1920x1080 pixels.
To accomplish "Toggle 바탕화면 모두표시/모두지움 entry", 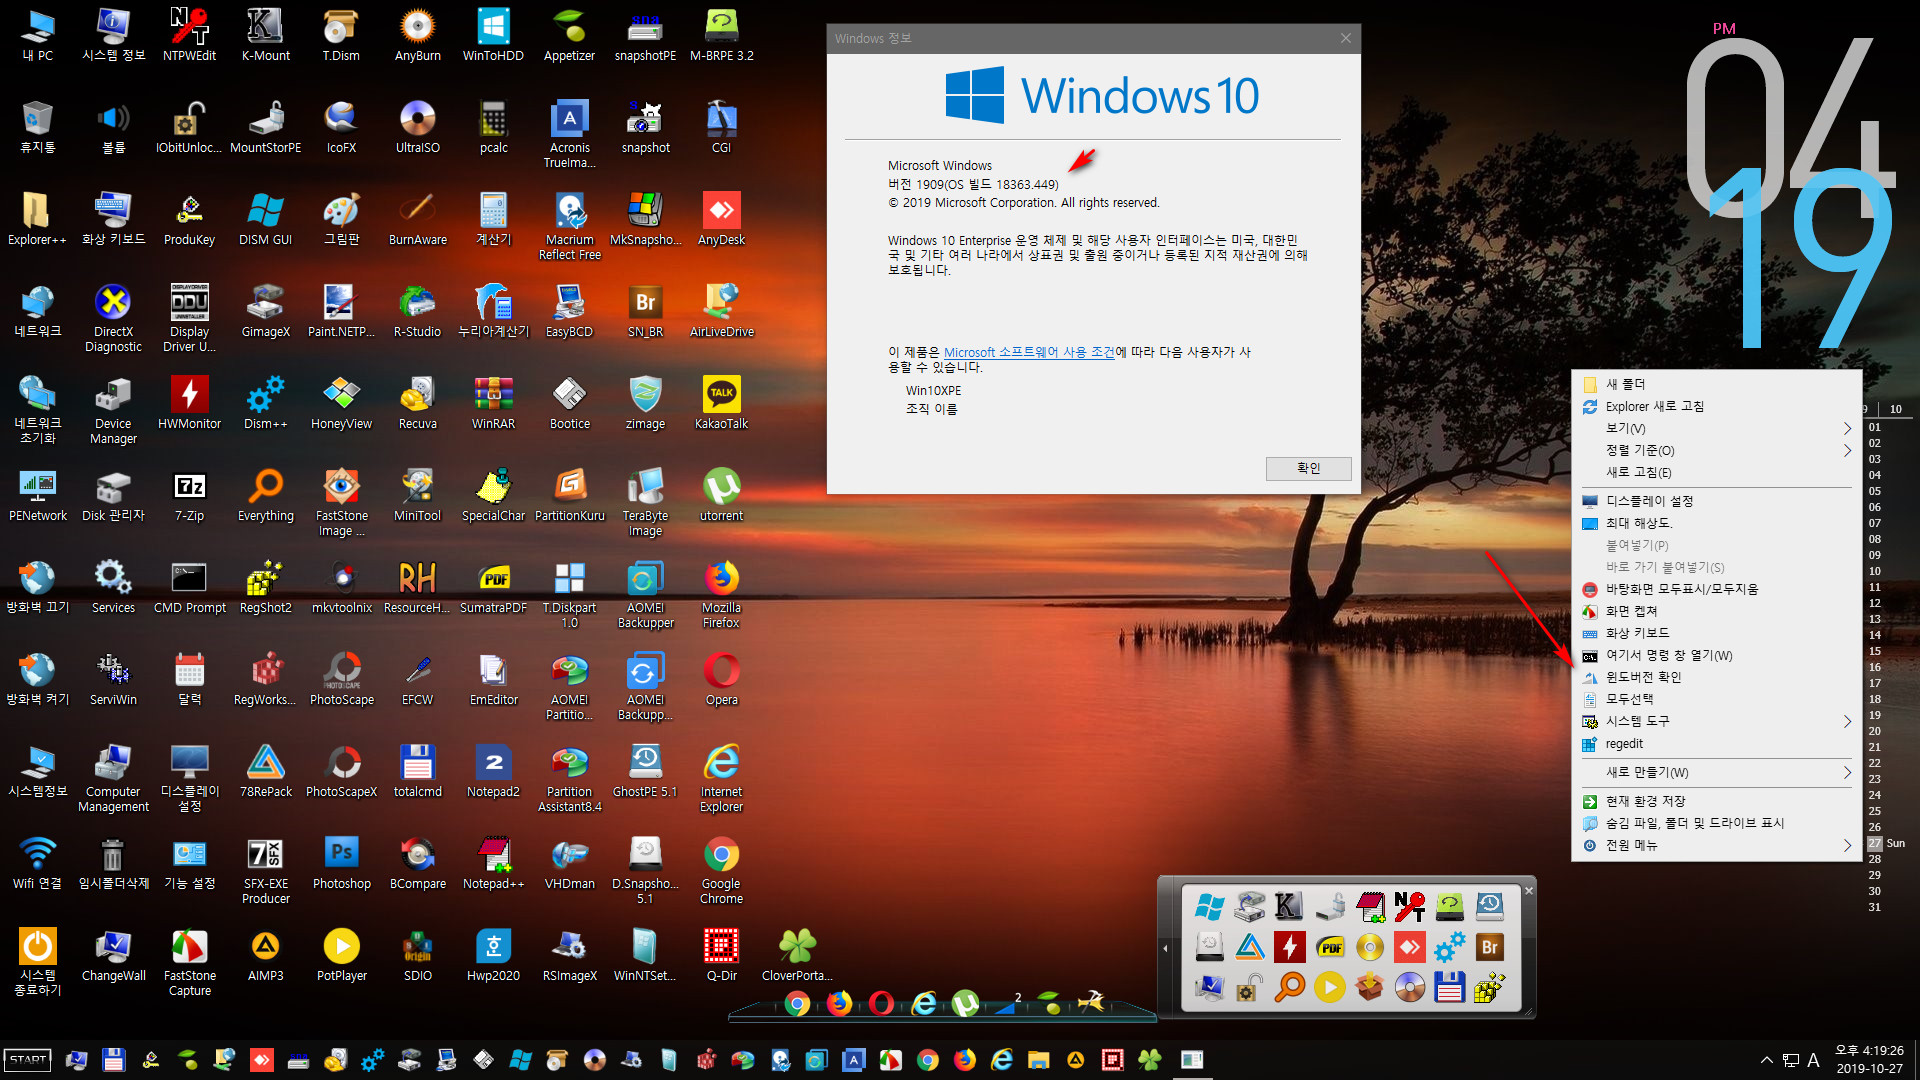I will [1716, 589].
